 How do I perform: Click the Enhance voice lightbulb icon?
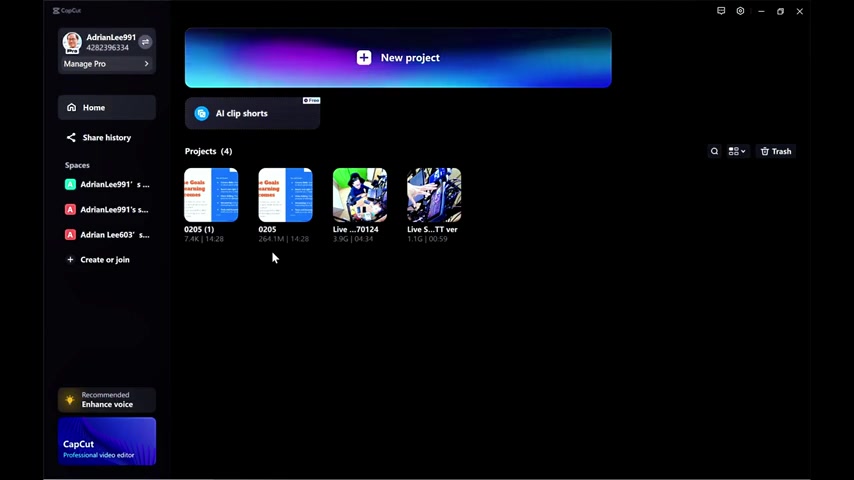70,400
